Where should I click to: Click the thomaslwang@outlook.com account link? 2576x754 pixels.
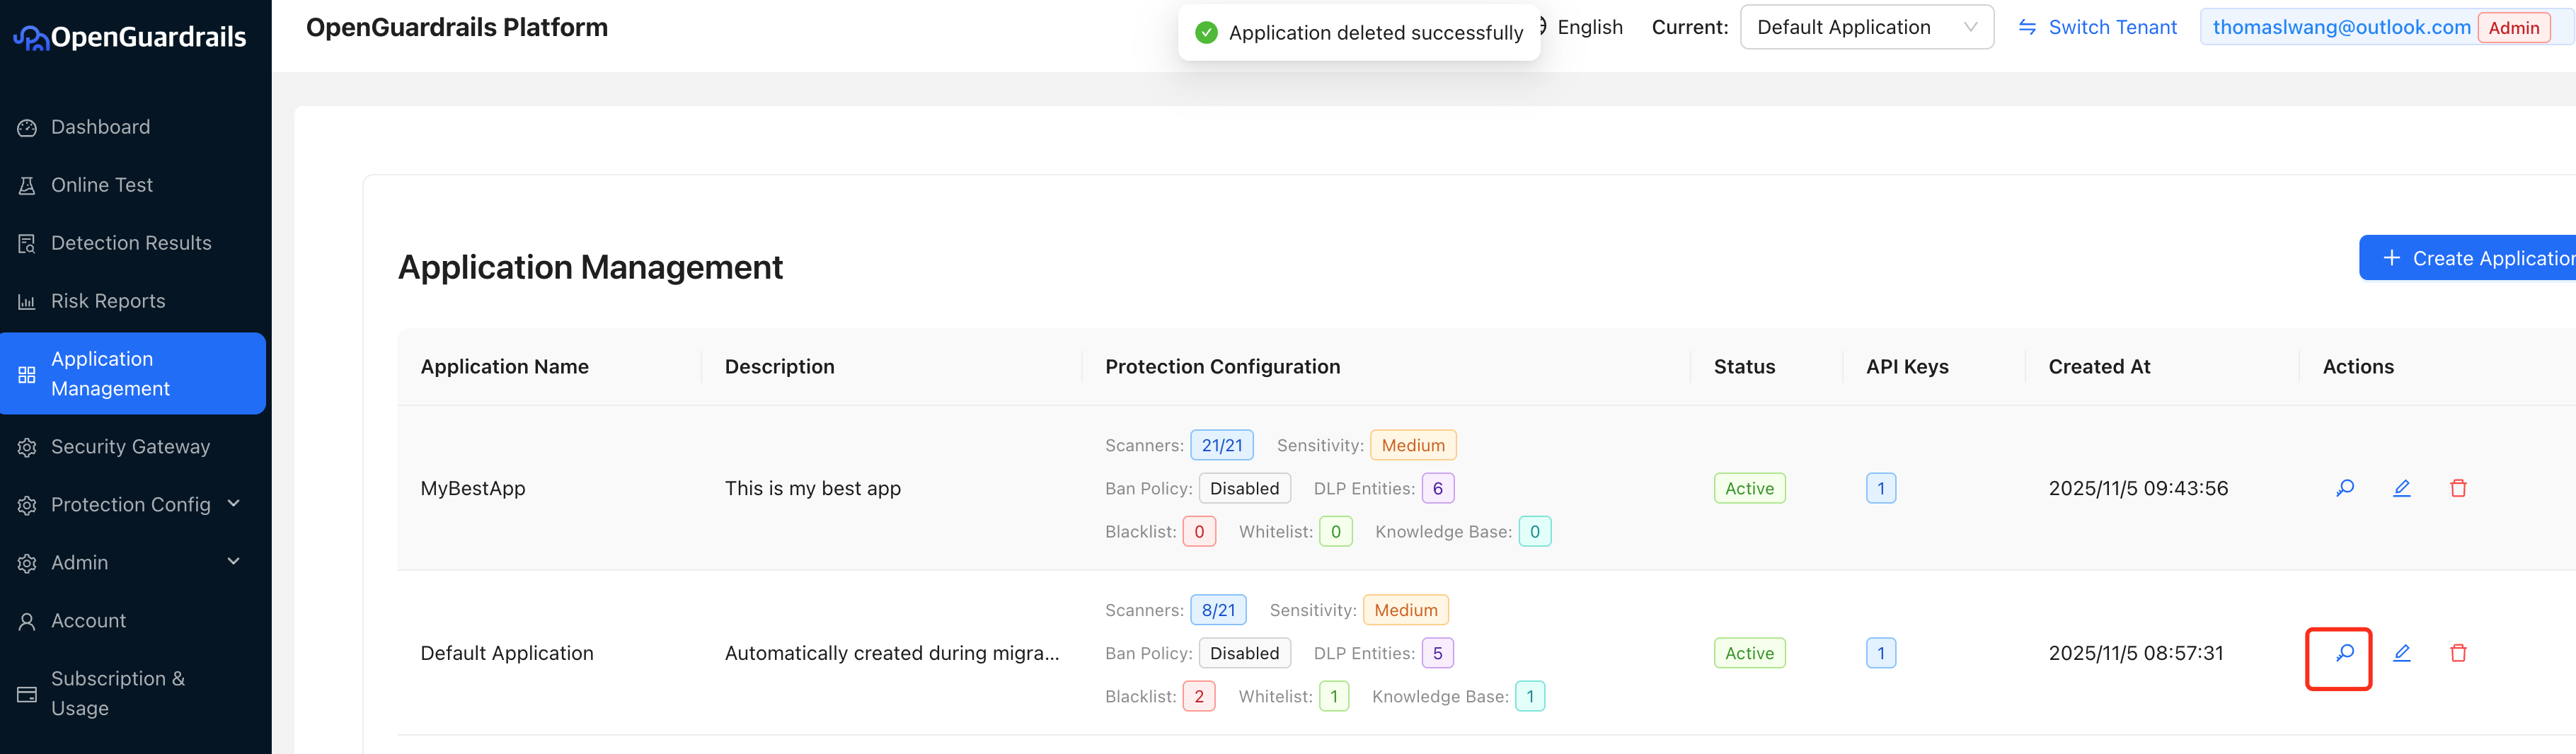[2339, 27]
